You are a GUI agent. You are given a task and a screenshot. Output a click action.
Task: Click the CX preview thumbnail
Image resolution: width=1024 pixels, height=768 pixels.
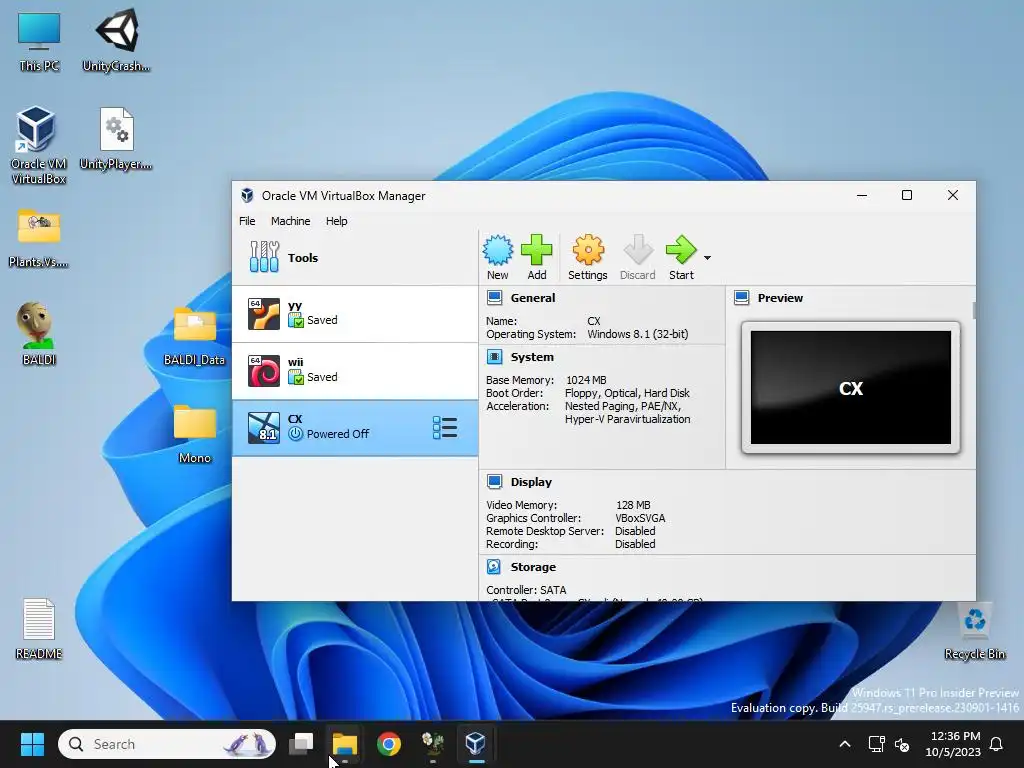pos(851,387)
